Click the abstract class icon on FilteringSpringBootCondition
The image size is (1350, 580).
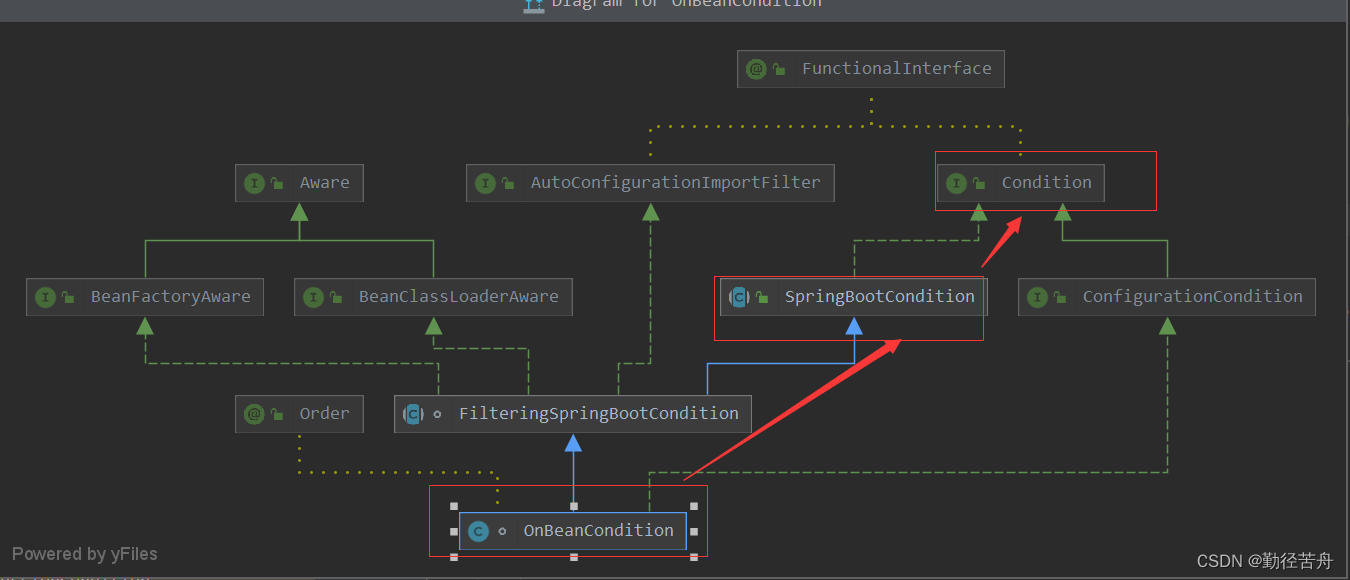click(413, 414)
